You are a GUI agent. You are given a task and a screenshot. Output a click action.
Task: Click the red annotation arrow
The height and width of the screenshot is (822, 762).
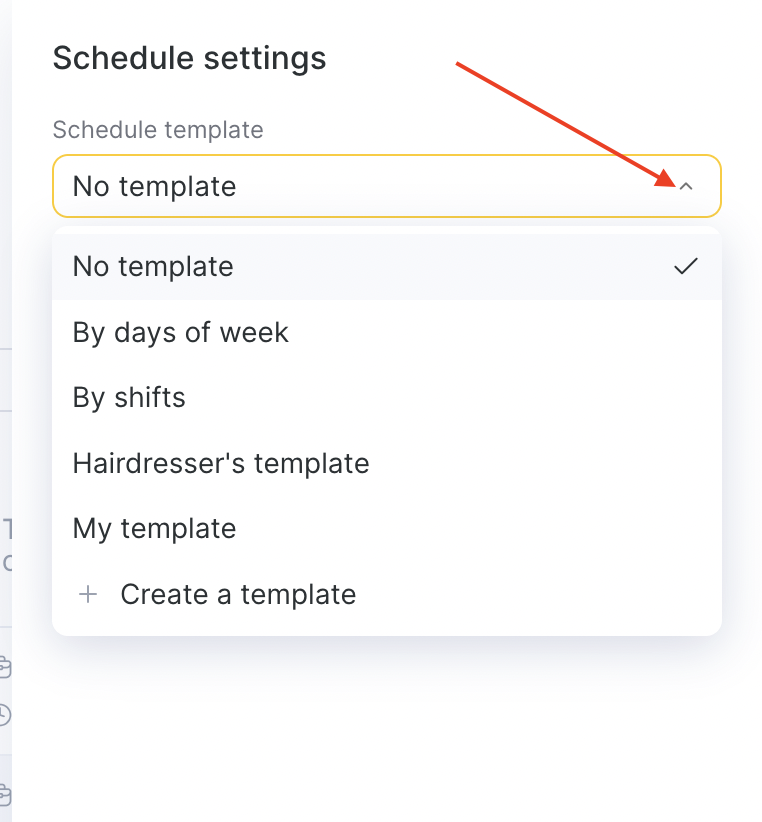tap(560, 122)
